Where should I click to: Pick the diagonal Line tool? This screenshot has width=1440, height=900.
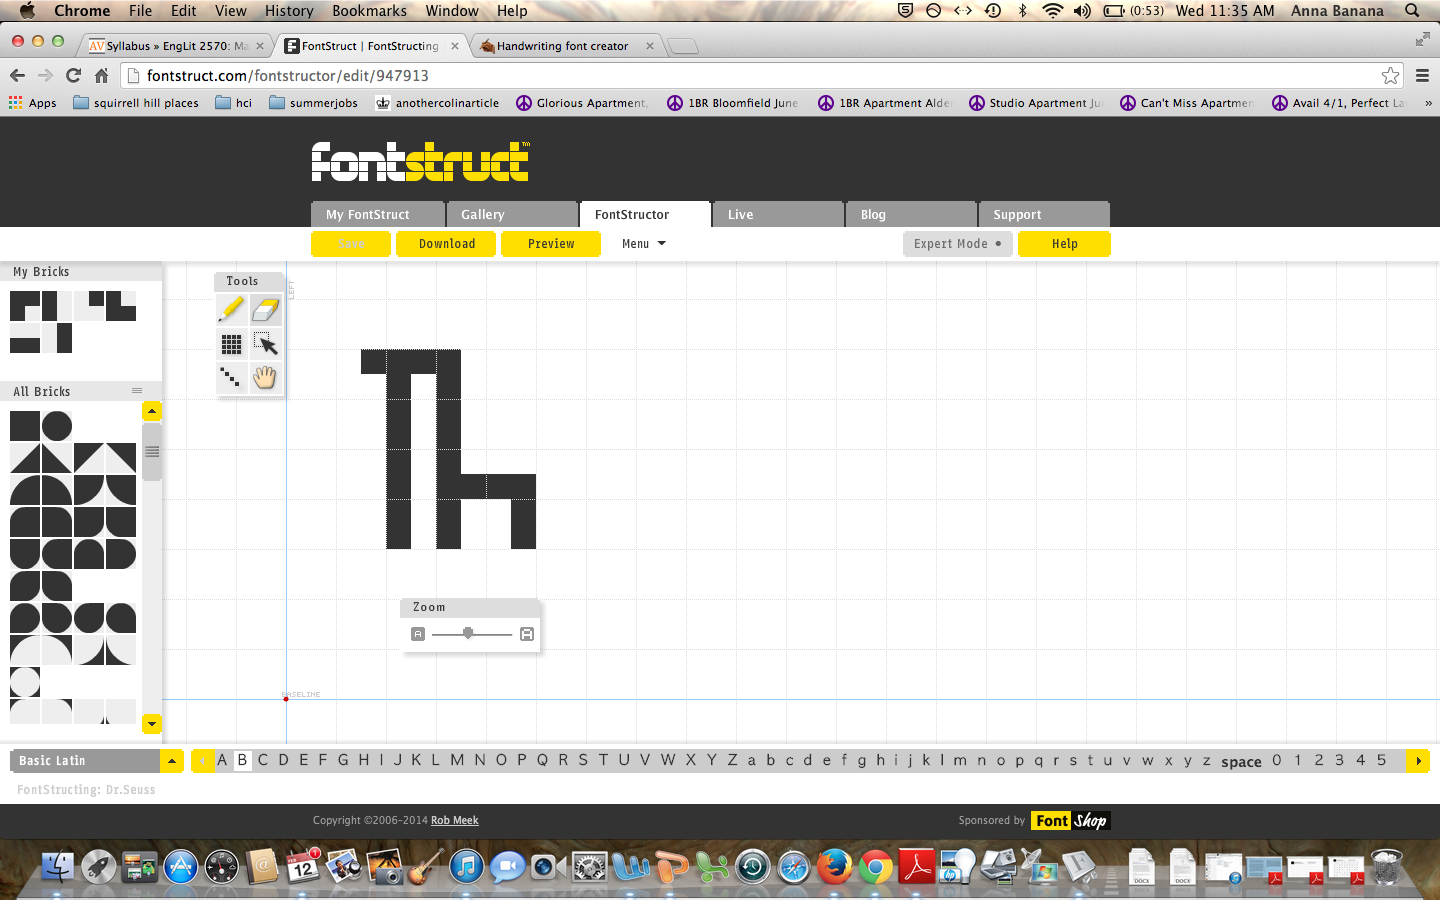click(x=231, y=377)
